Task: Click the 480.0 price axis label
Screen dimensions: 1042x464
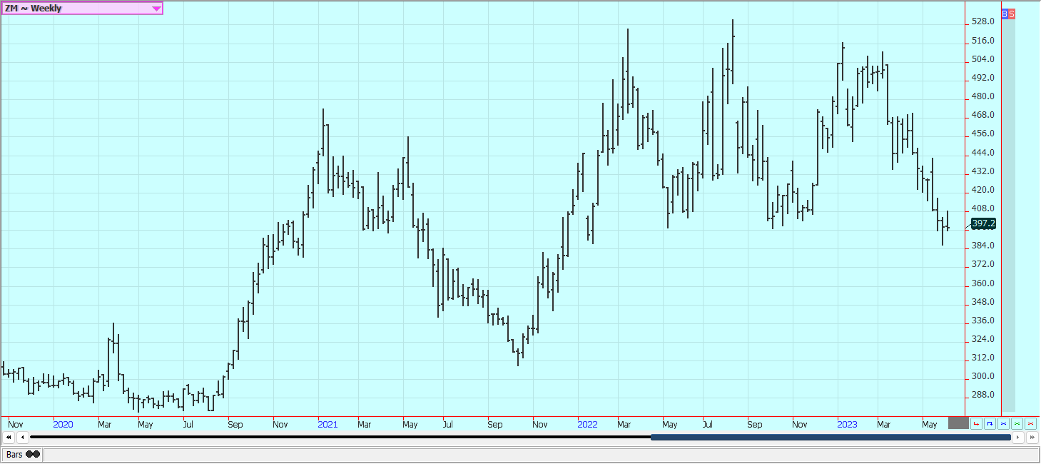Action: (x=984, y=96)
